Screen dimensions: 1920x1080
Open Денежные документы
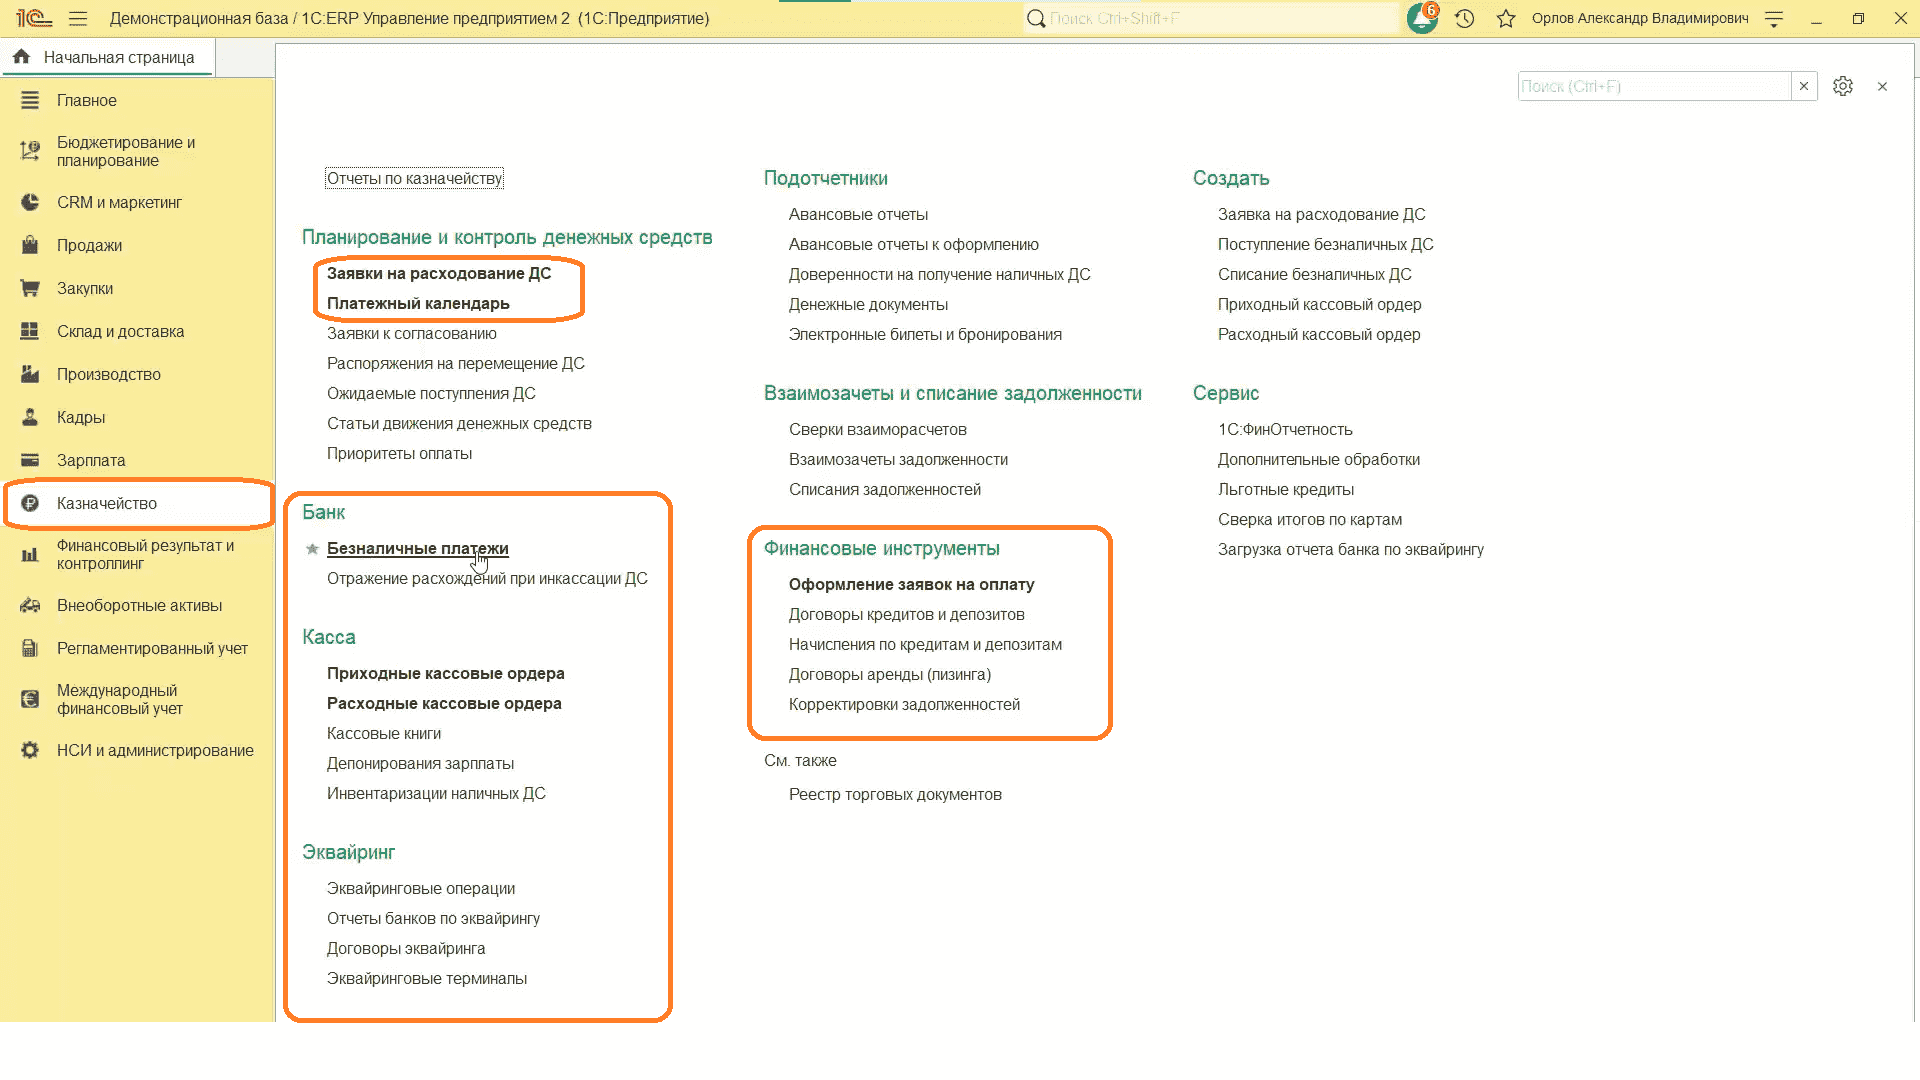[x=868, y=304]
